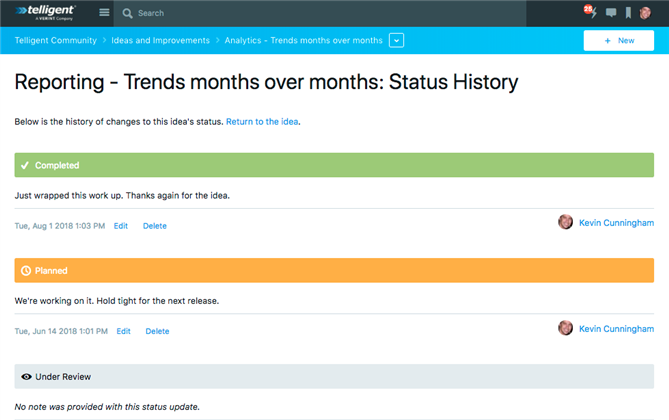Viewport: 669px width, 420px height.
Task: Click 'Just wrapped this work up' note text
Action: click(122, 195)
